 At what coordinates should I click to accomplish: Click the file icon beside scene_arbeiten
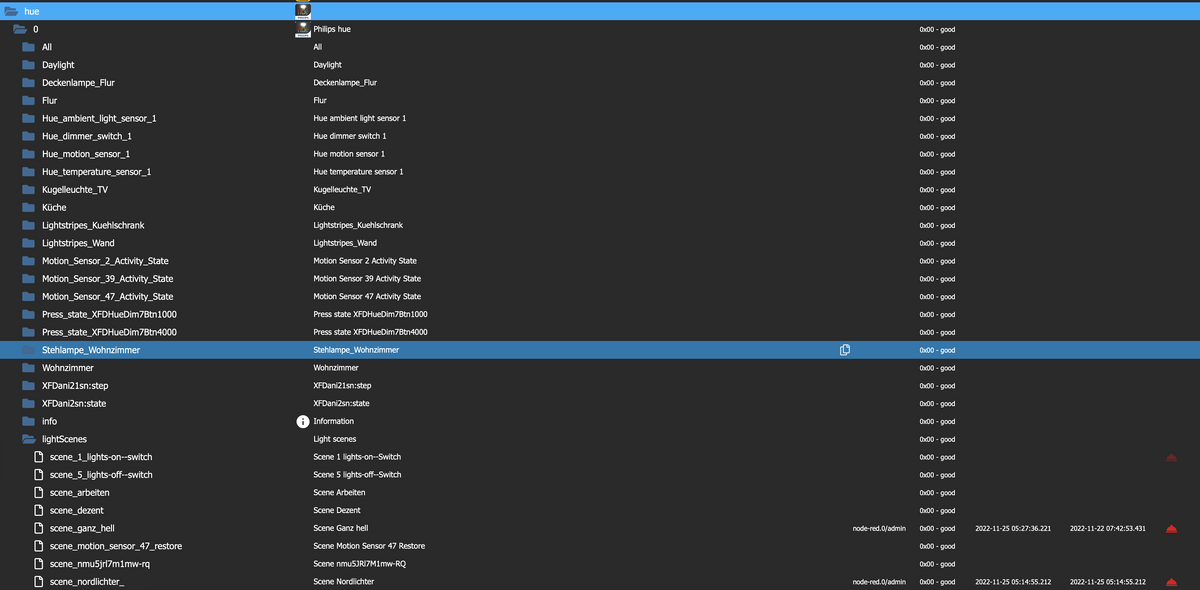click(x=40, y=493)
